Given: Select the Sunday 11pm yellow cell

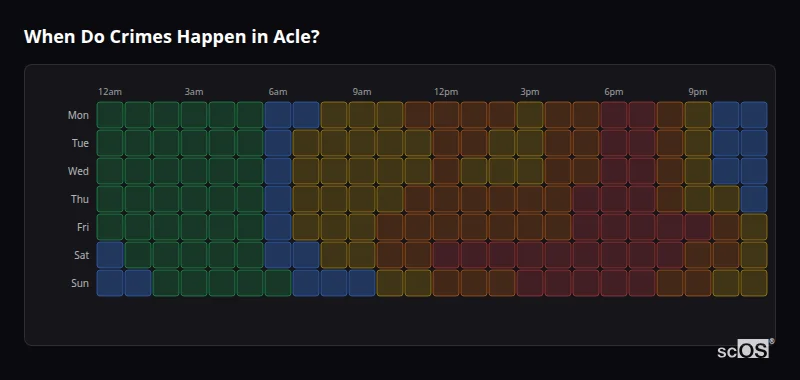Looking at the screenshot, I should (754, 283).
